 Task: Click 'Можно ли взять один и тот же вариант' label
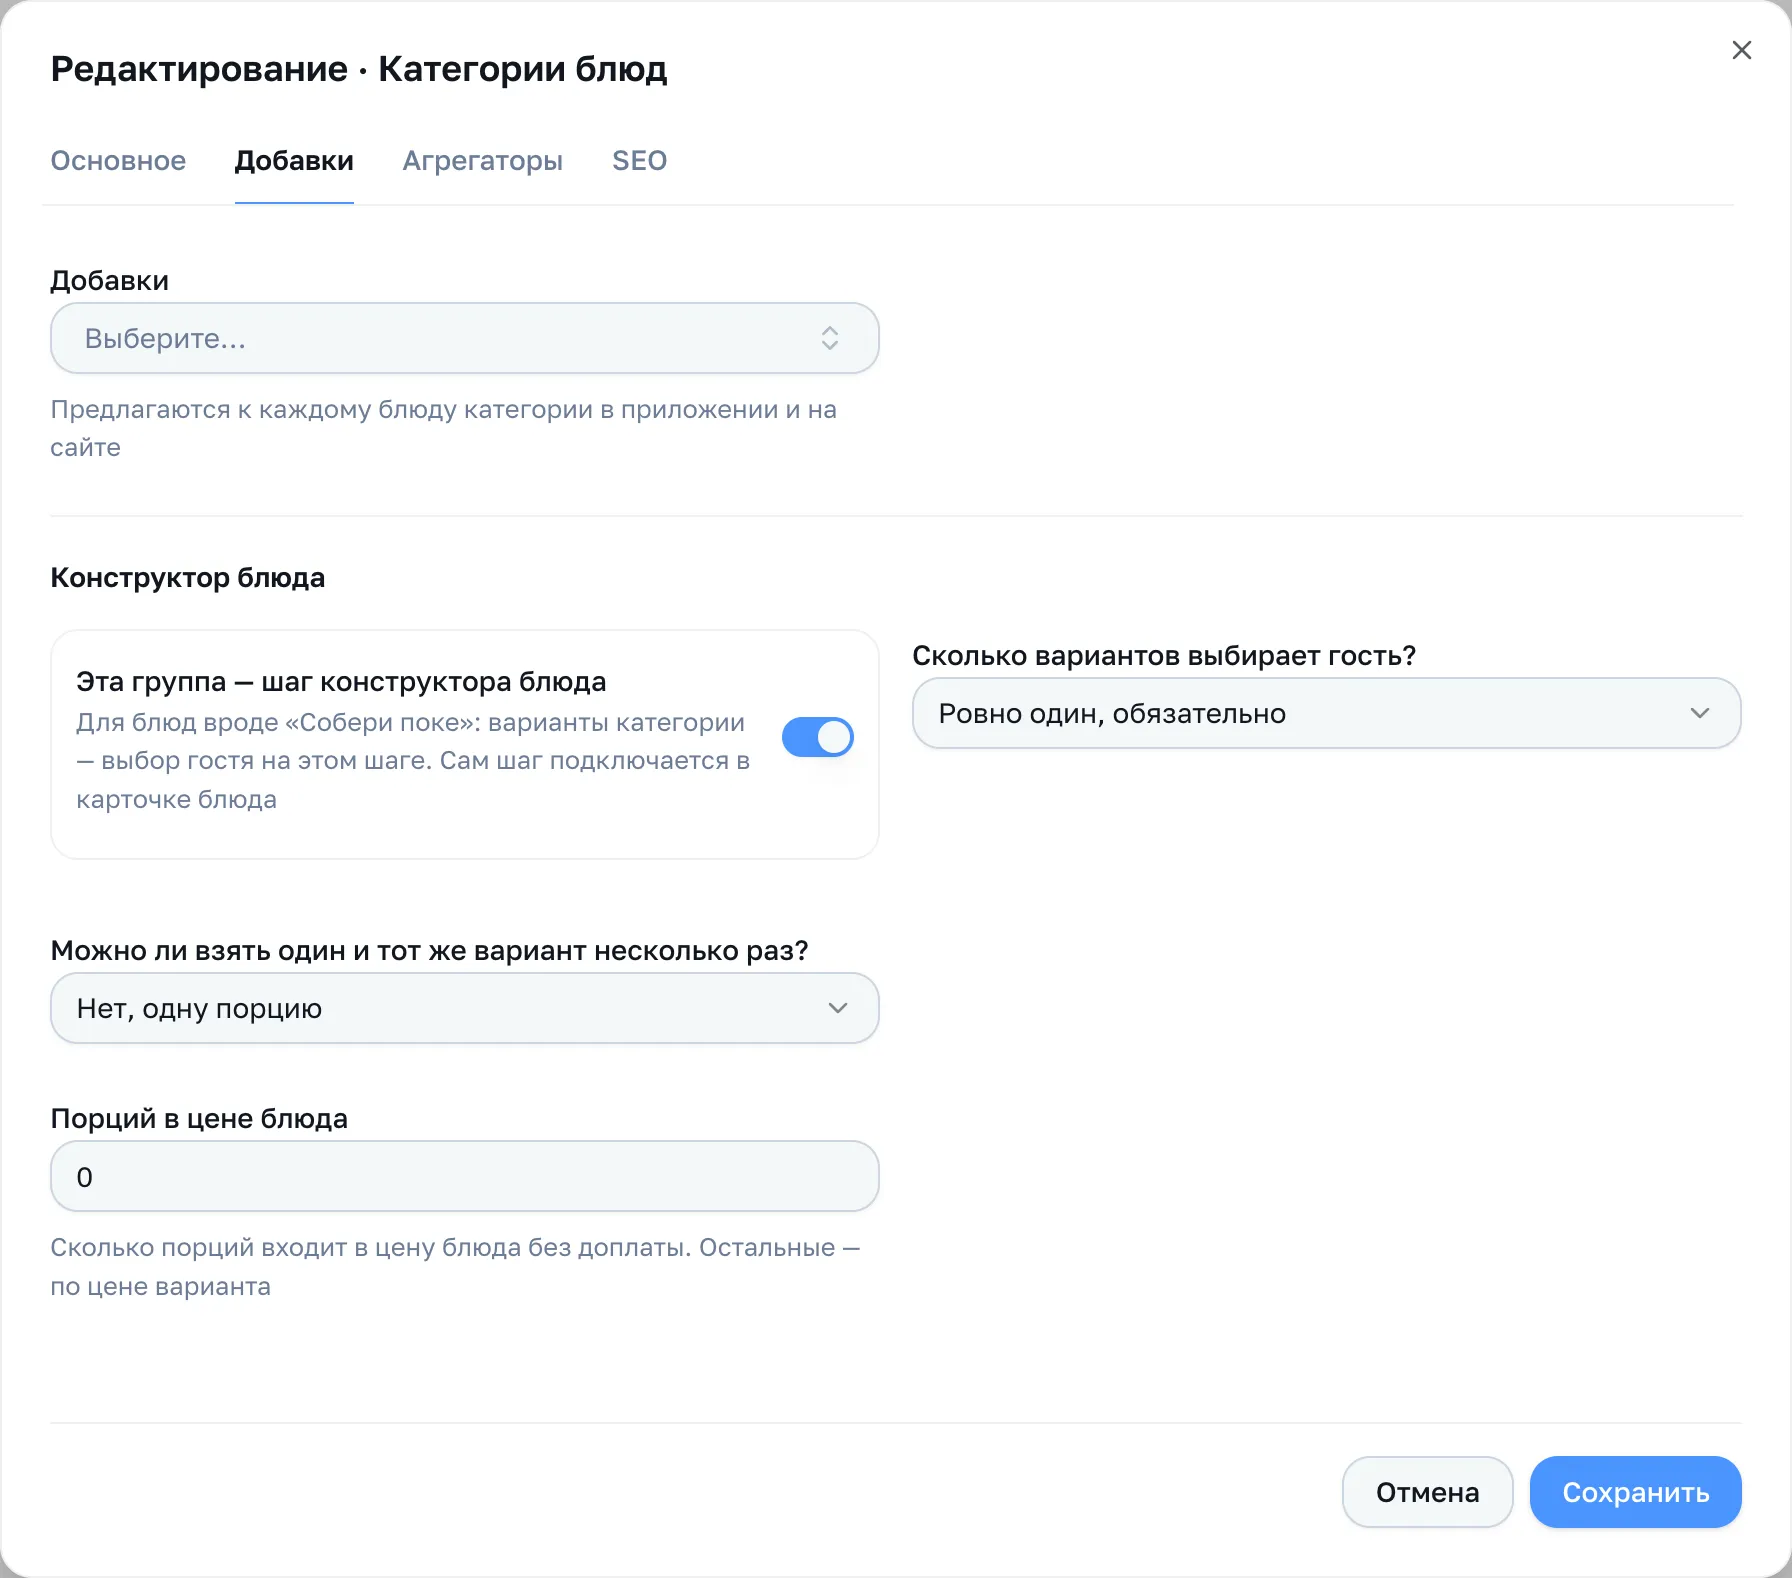(x=429, y=951)
